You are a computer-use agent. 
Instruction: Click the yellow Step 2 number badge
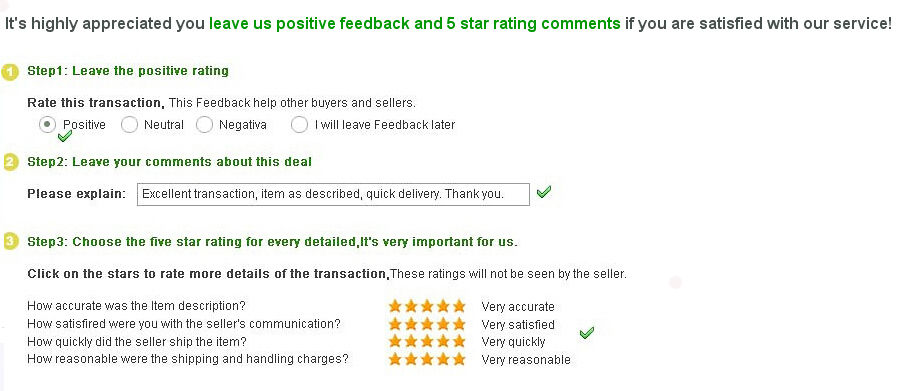11,162
